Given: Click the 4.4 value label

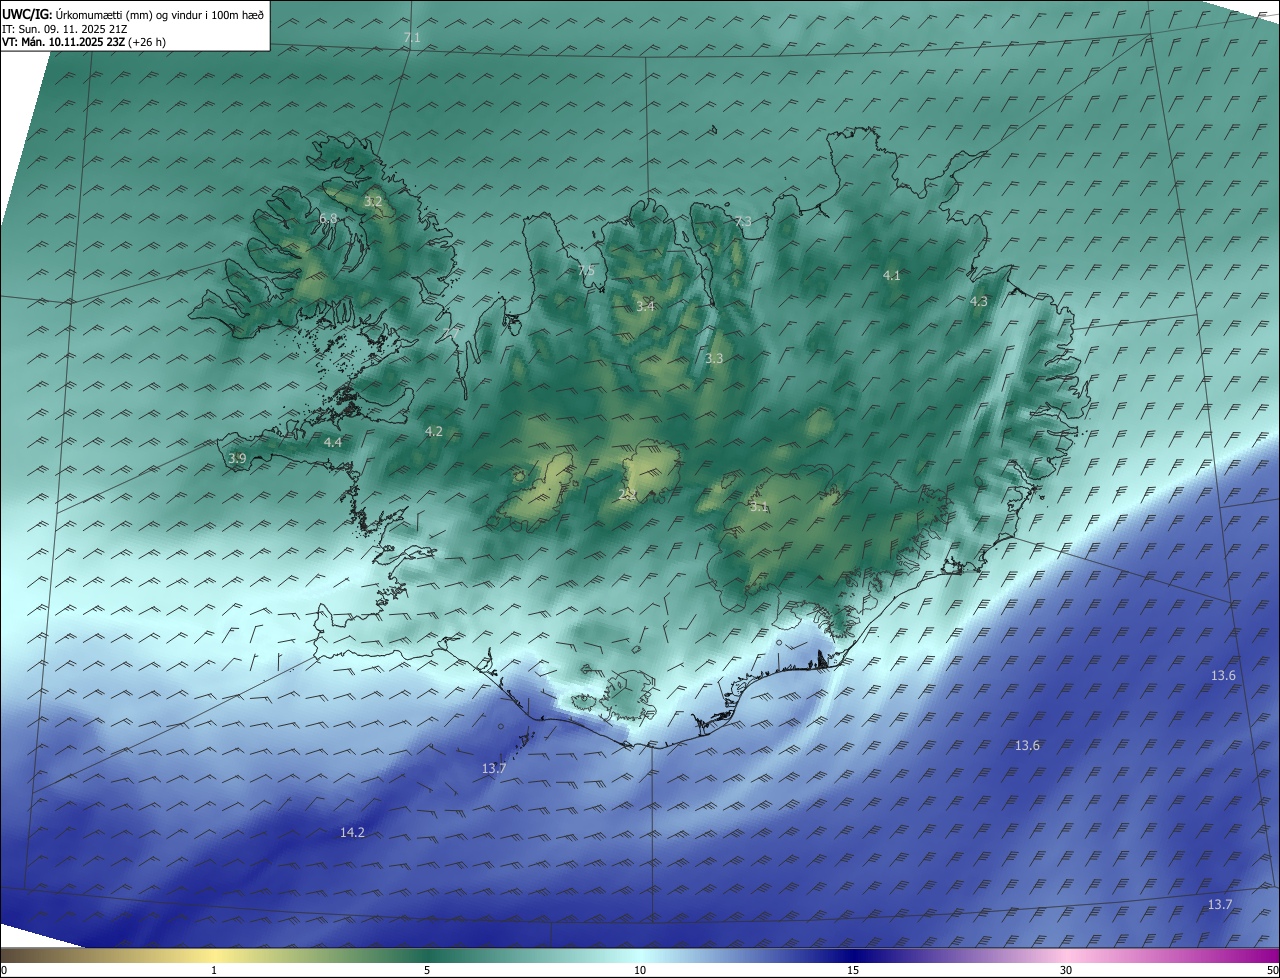Looking at the screenshot, I should point(333,442).
